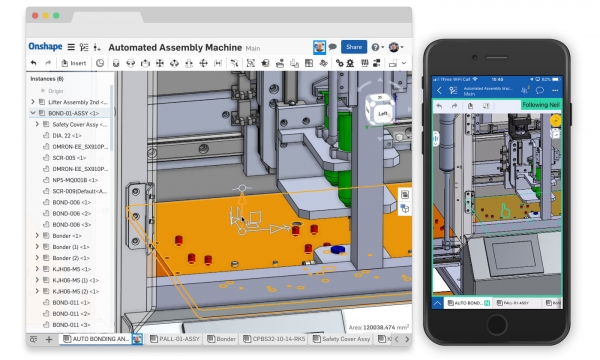
Task: Select the BOND-006 <1> part in the instances list
Action: coord(71,202)
